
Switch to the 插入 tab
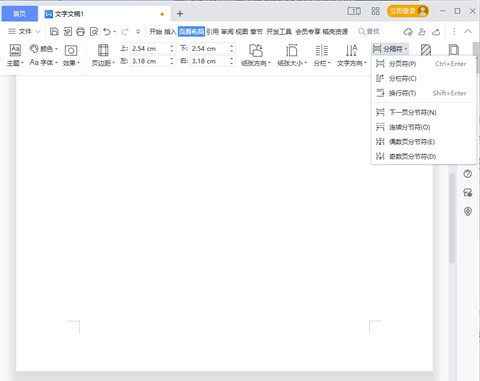(170, 32)
